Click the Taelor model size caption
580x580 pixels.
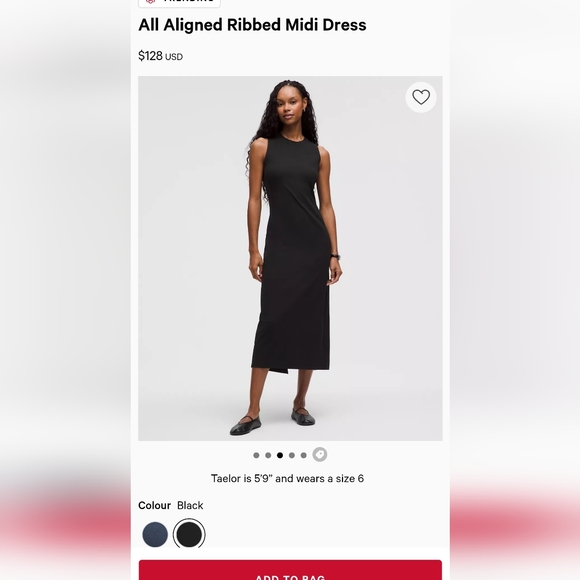[287, 479]
